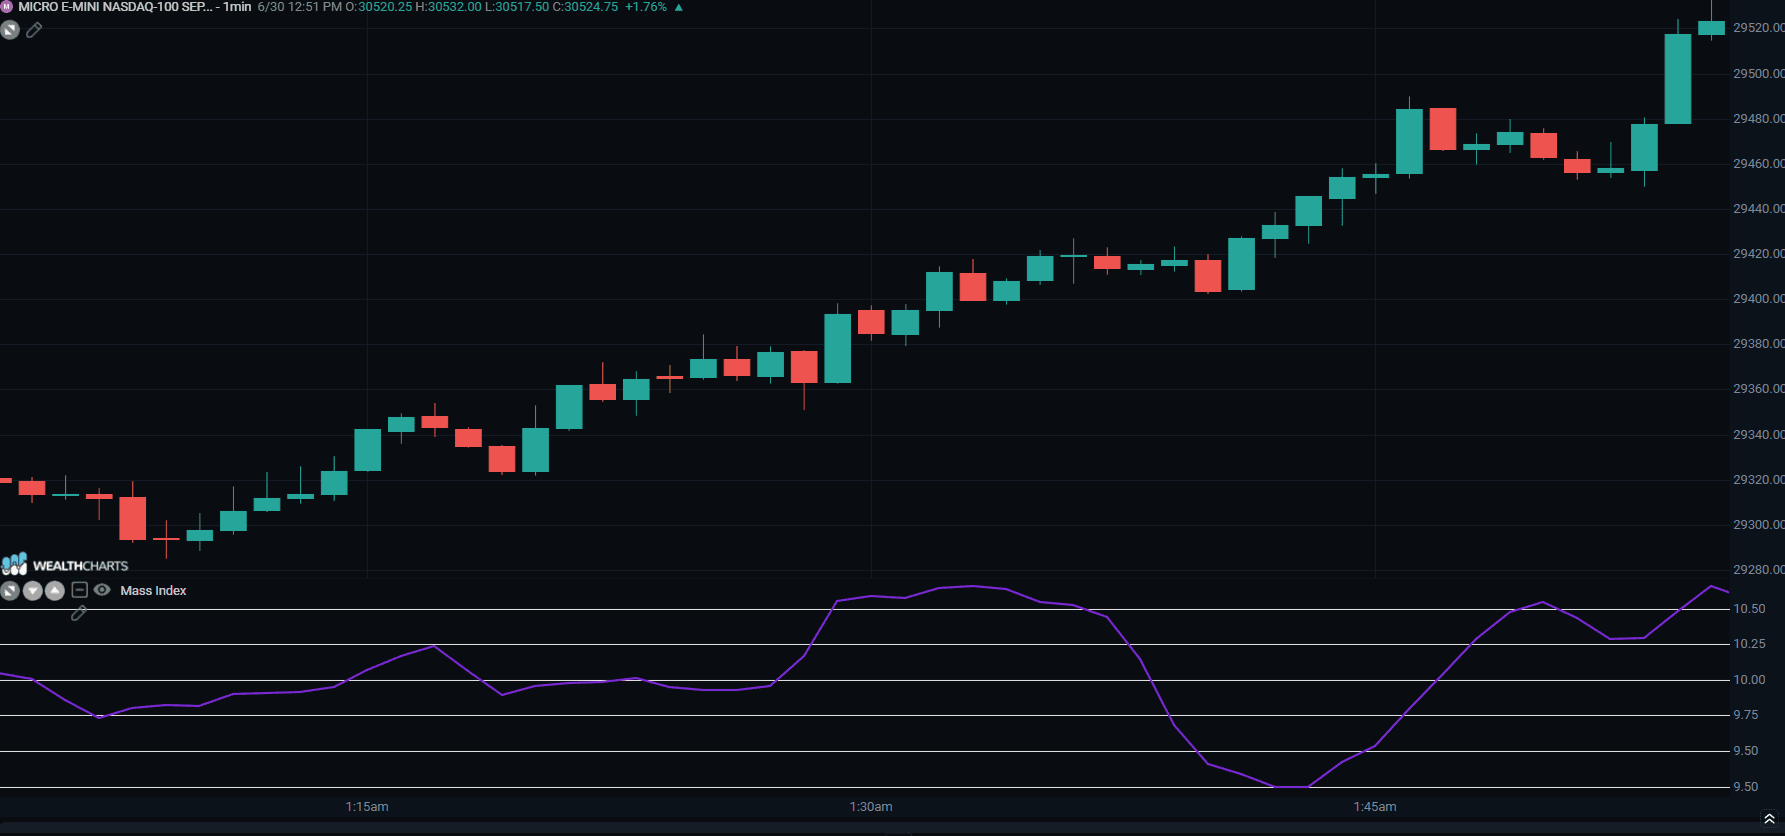The height and width of the screenshot is (836, 1785).
Task: Click the +1.76% change value in header
Action: click(x=646, y=7)
